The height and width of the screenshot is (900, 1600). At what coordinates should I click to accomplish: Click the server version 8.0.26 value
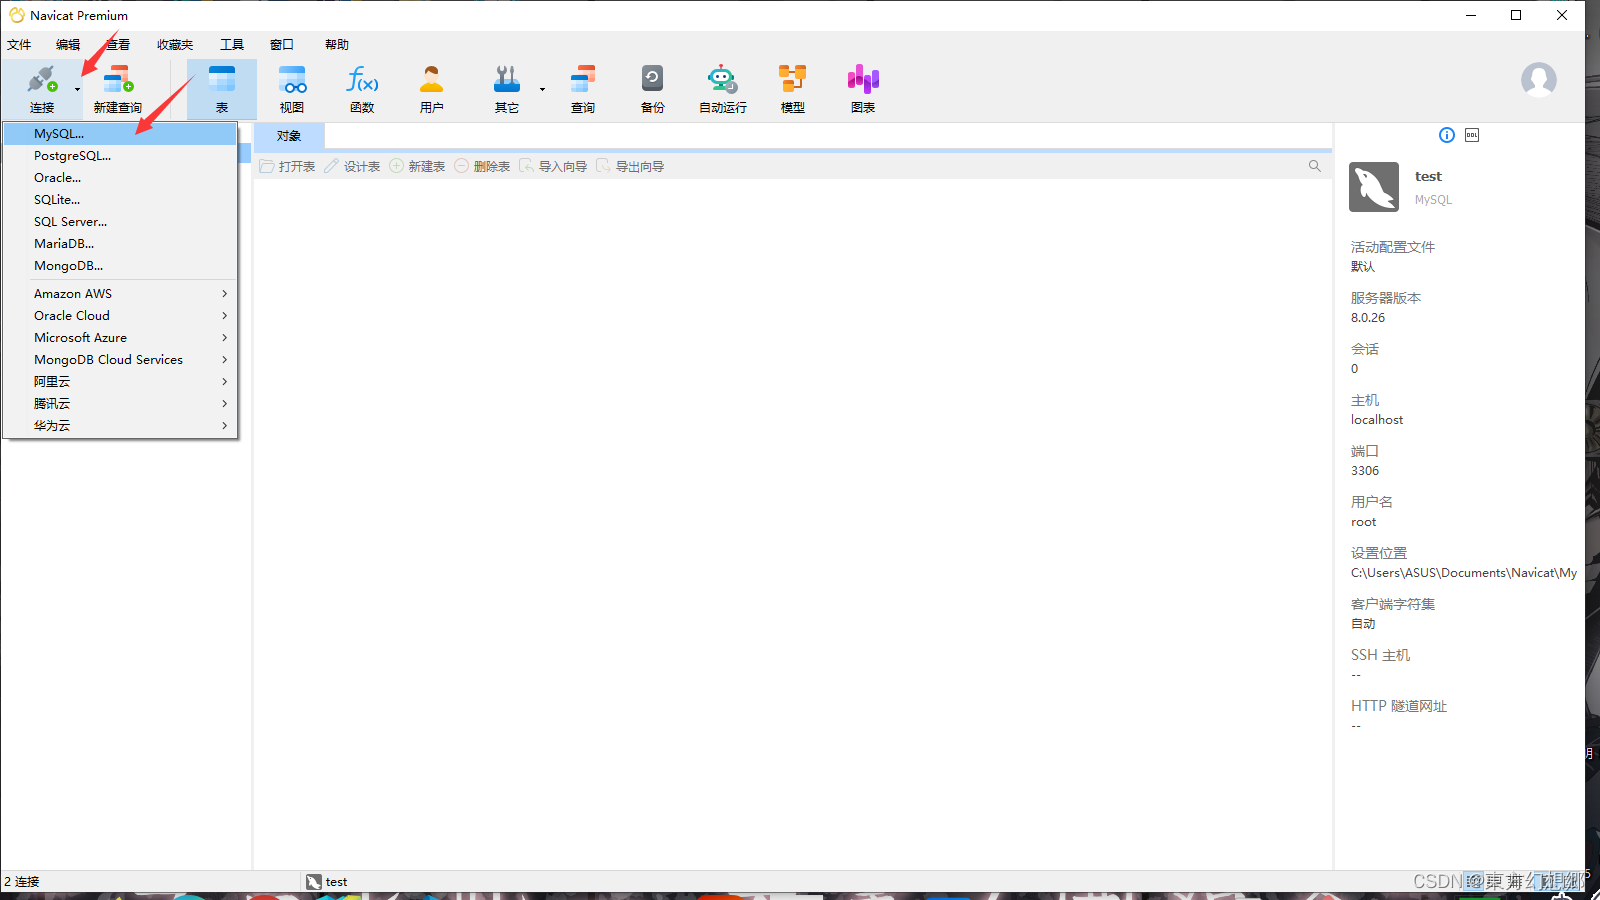pos(1368,318)
